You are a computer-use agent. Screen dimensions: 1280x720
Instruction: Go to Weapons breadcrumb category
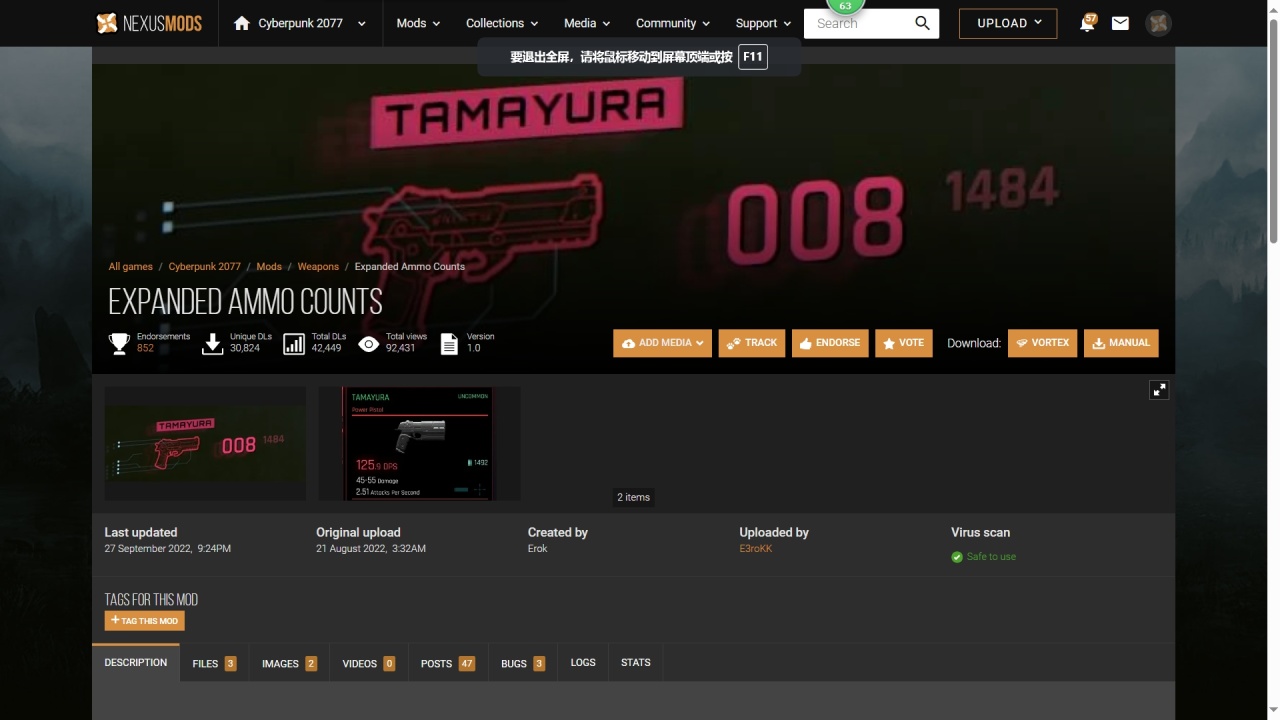(x=318, y=267)
